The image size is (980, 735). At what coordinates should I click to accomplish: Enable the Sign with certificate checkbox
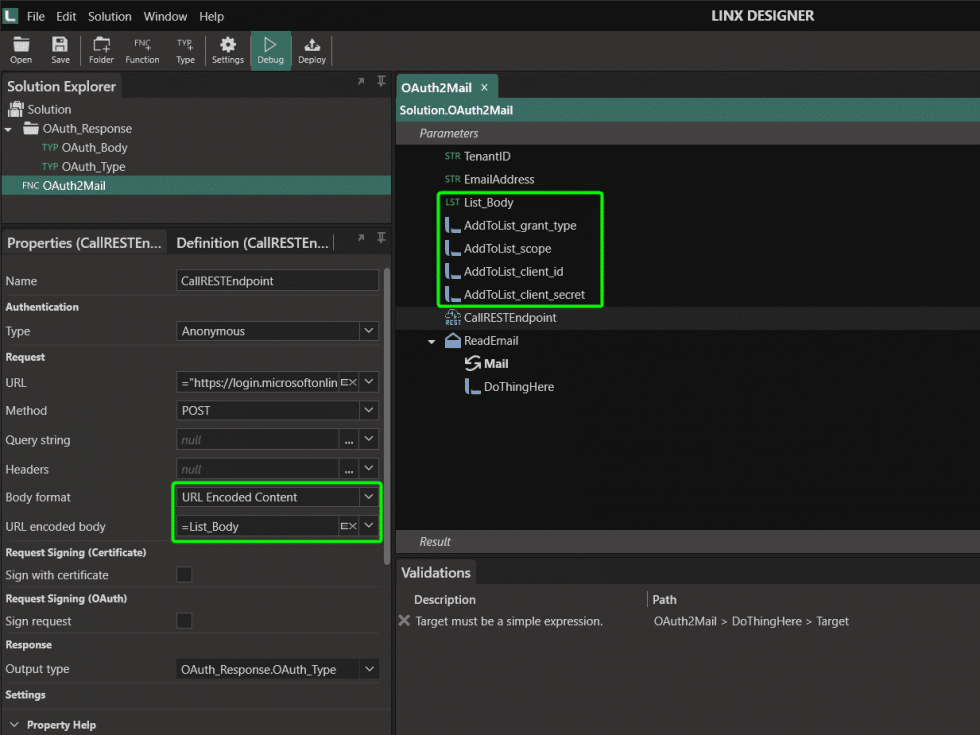coord(183,575)
